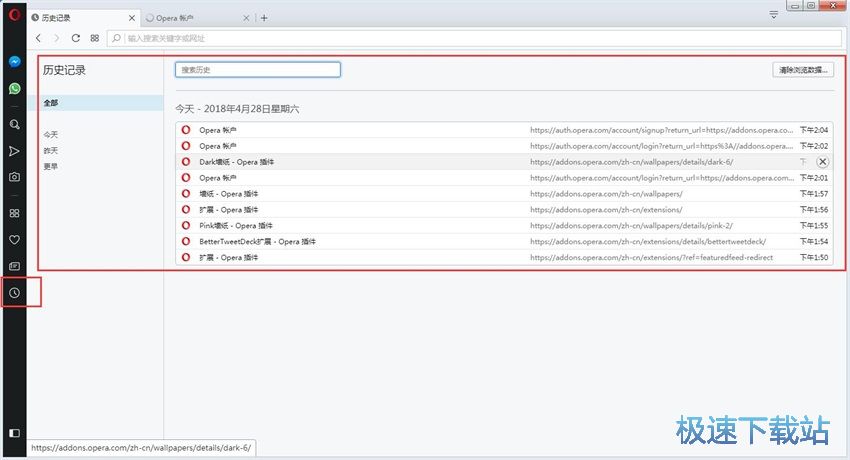
Task: Open the personal news send-arrow icon
Action: (15, 151)
